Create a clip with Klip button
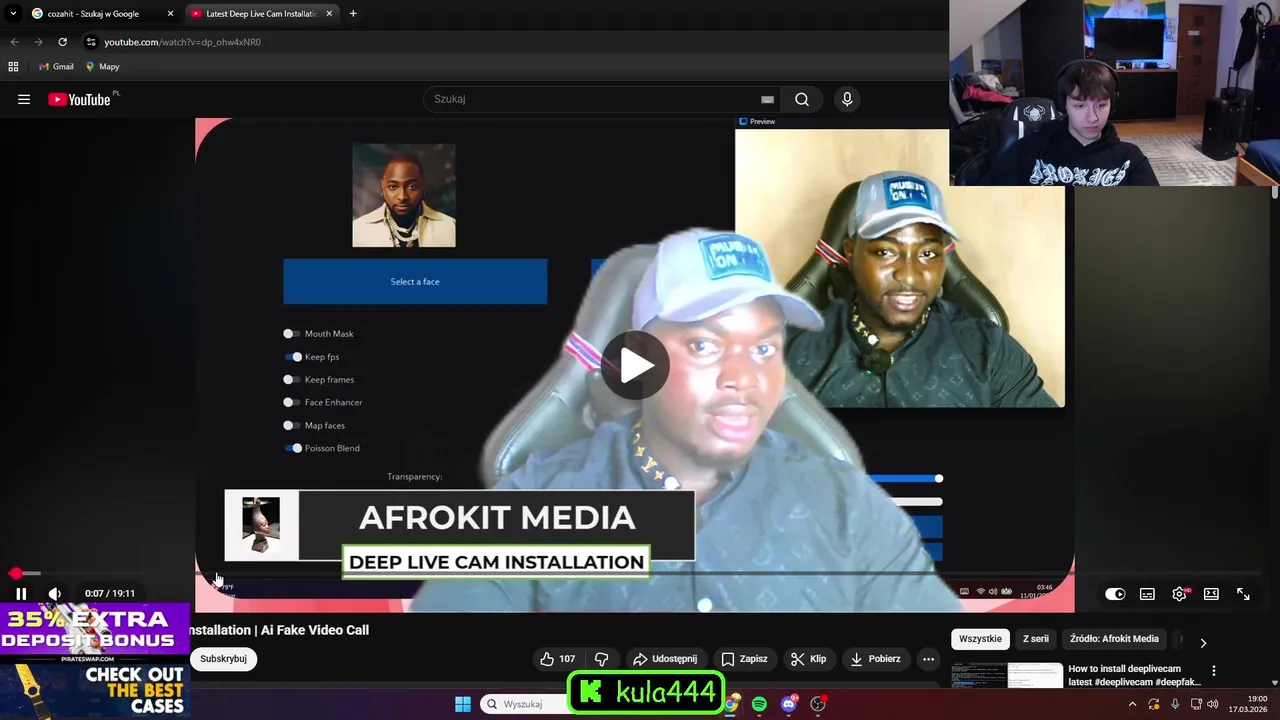The width and height of the screenshot is (1280, 720). click(x=808, y=659)
